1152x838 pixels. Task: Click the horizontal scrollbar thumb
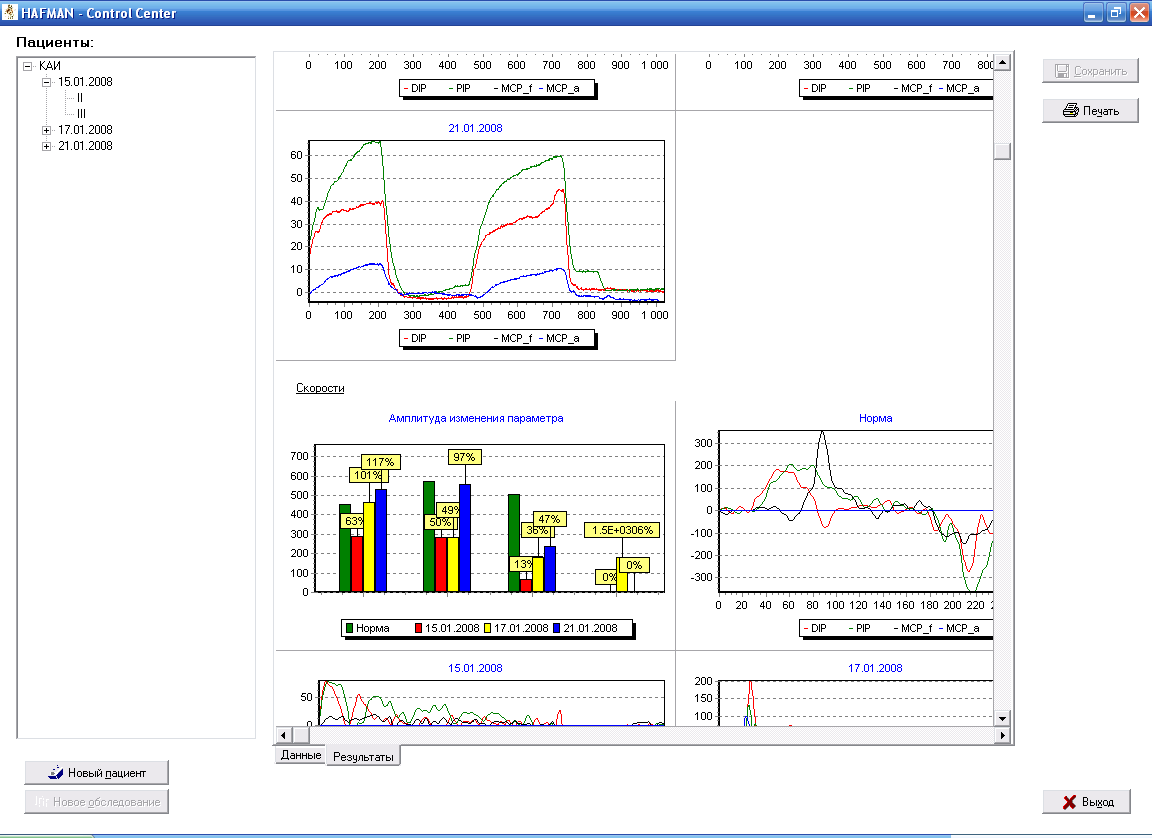click(x=300, y=734)
